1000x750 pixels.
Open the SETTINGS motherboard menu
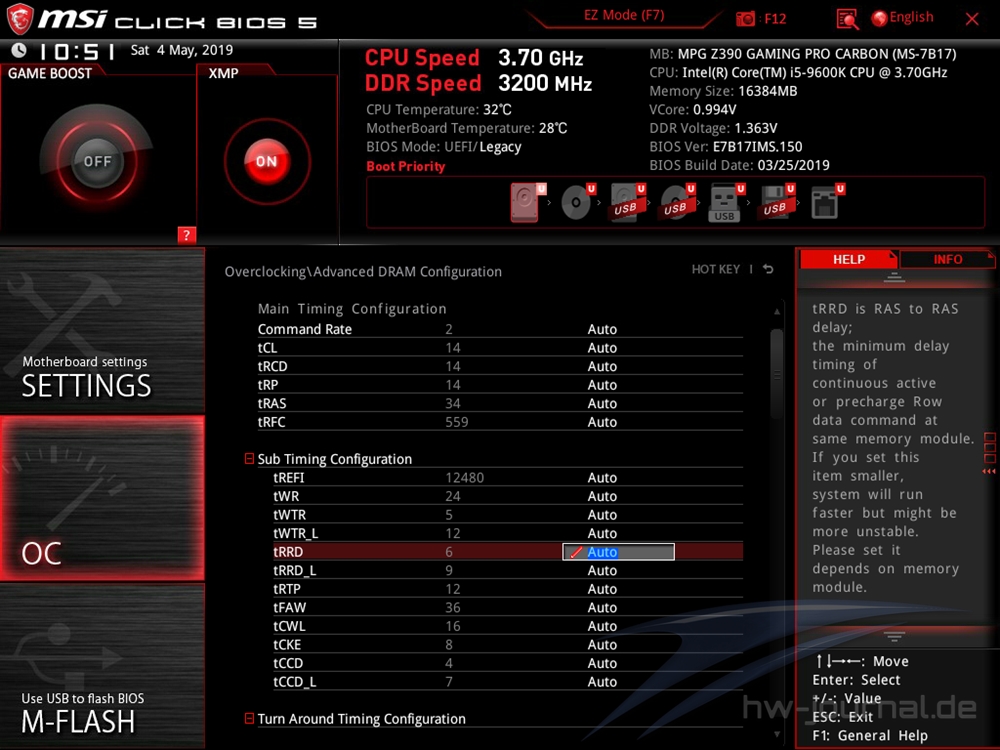pyautogui.click(x=102, y=330)
